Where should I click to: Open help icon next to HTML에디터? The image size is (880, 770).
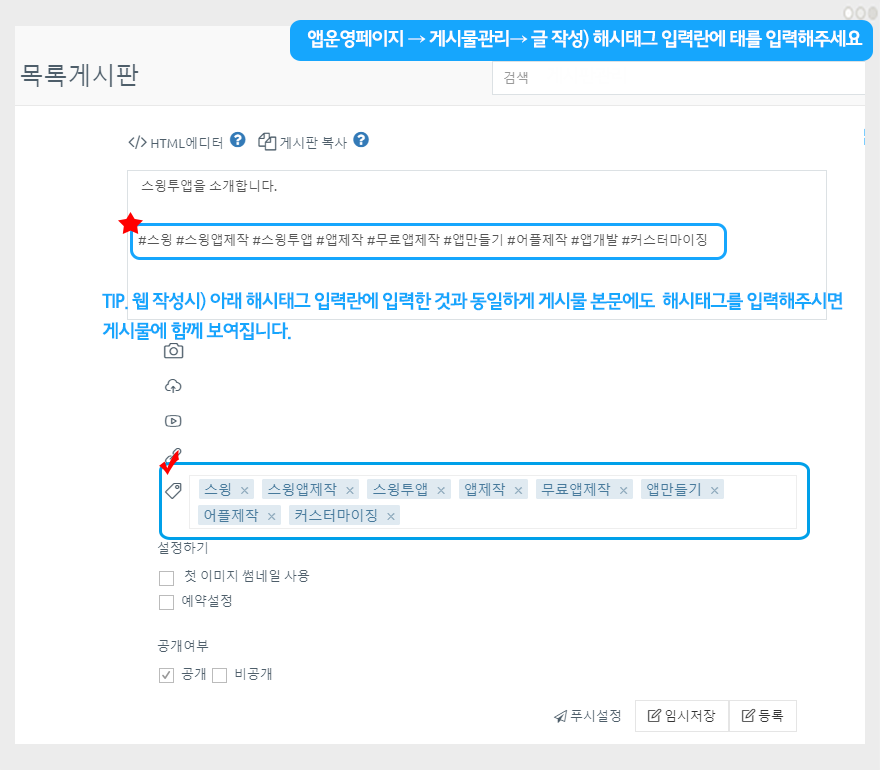237,140
